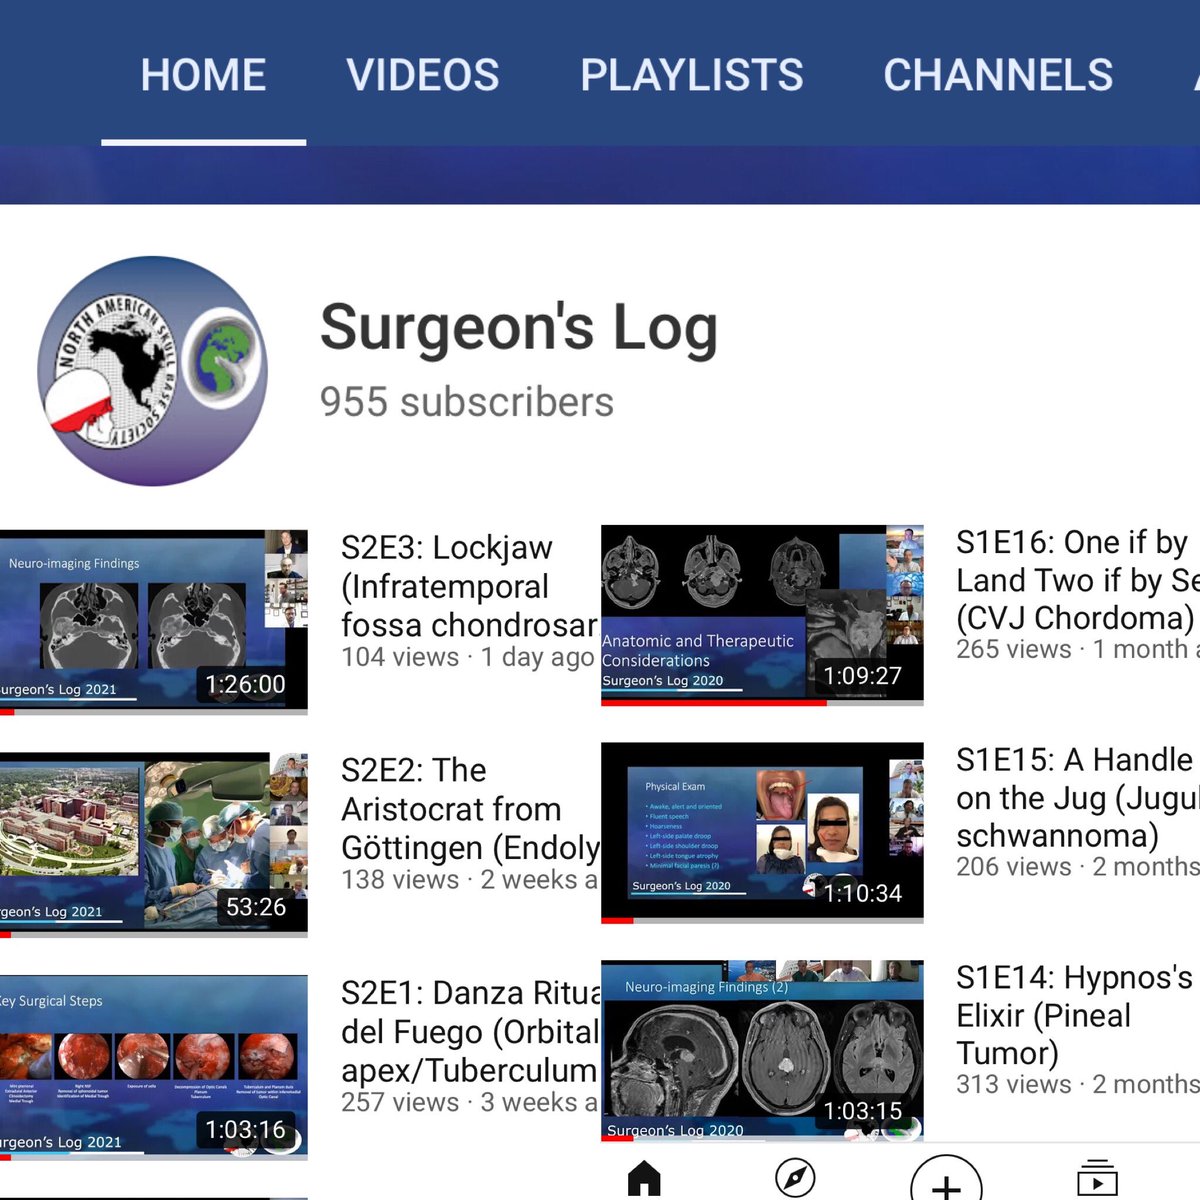Viewport: 1200px width, 1200px height.
Task: Click the 1:10:34 duration badge
Action: click(862, 893)
